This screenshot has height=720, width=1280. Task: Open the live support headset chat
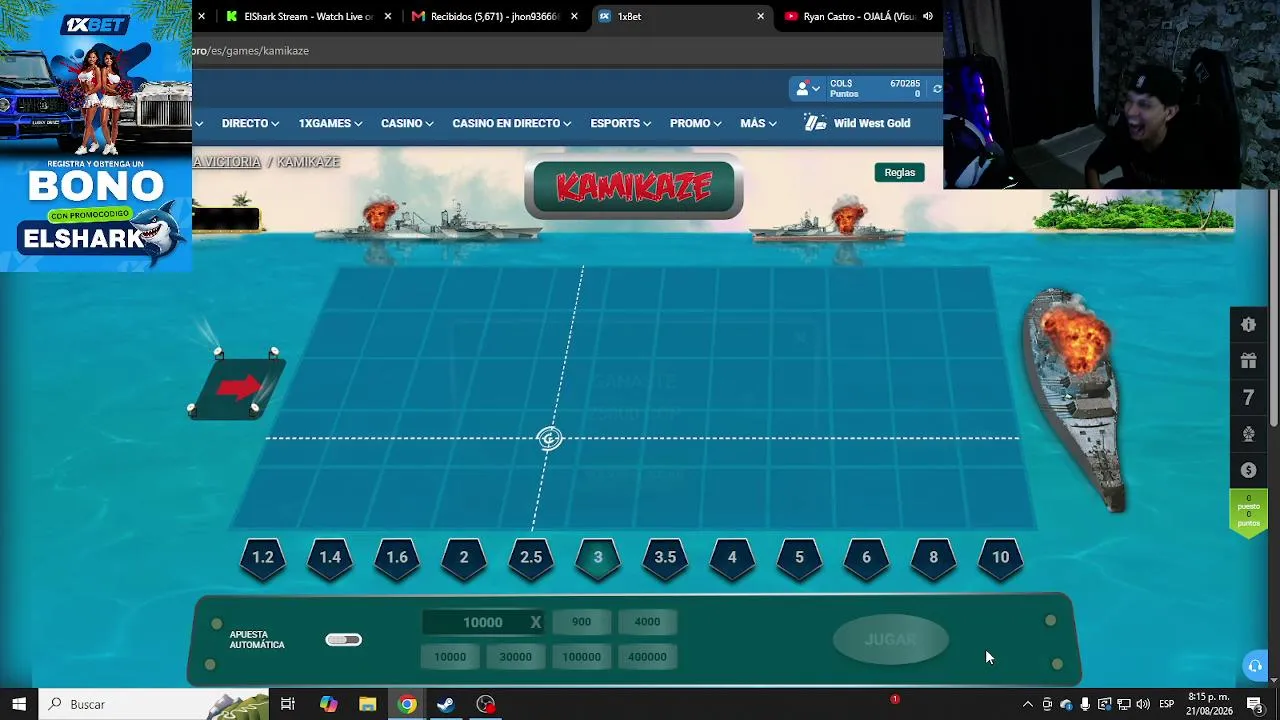coord(1255,666)
